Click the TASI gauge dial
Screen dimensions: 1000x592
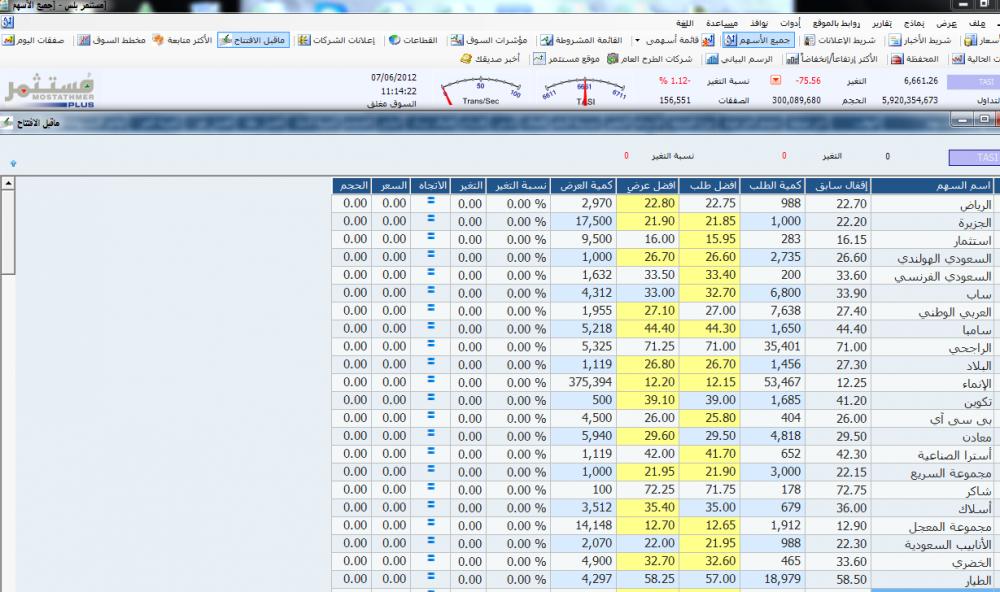(584, 91)
